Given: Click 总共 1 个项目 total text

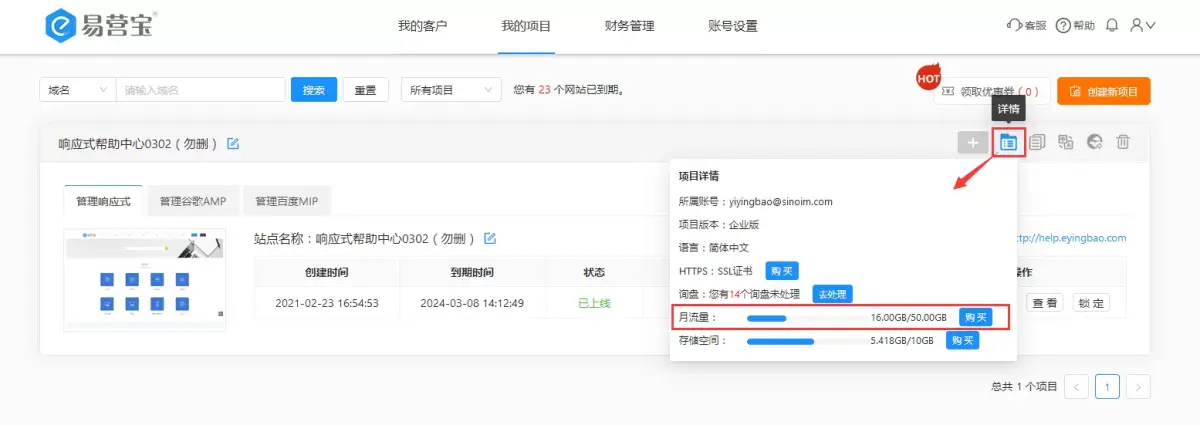Looking at the screenshot, I should 1024,386.
